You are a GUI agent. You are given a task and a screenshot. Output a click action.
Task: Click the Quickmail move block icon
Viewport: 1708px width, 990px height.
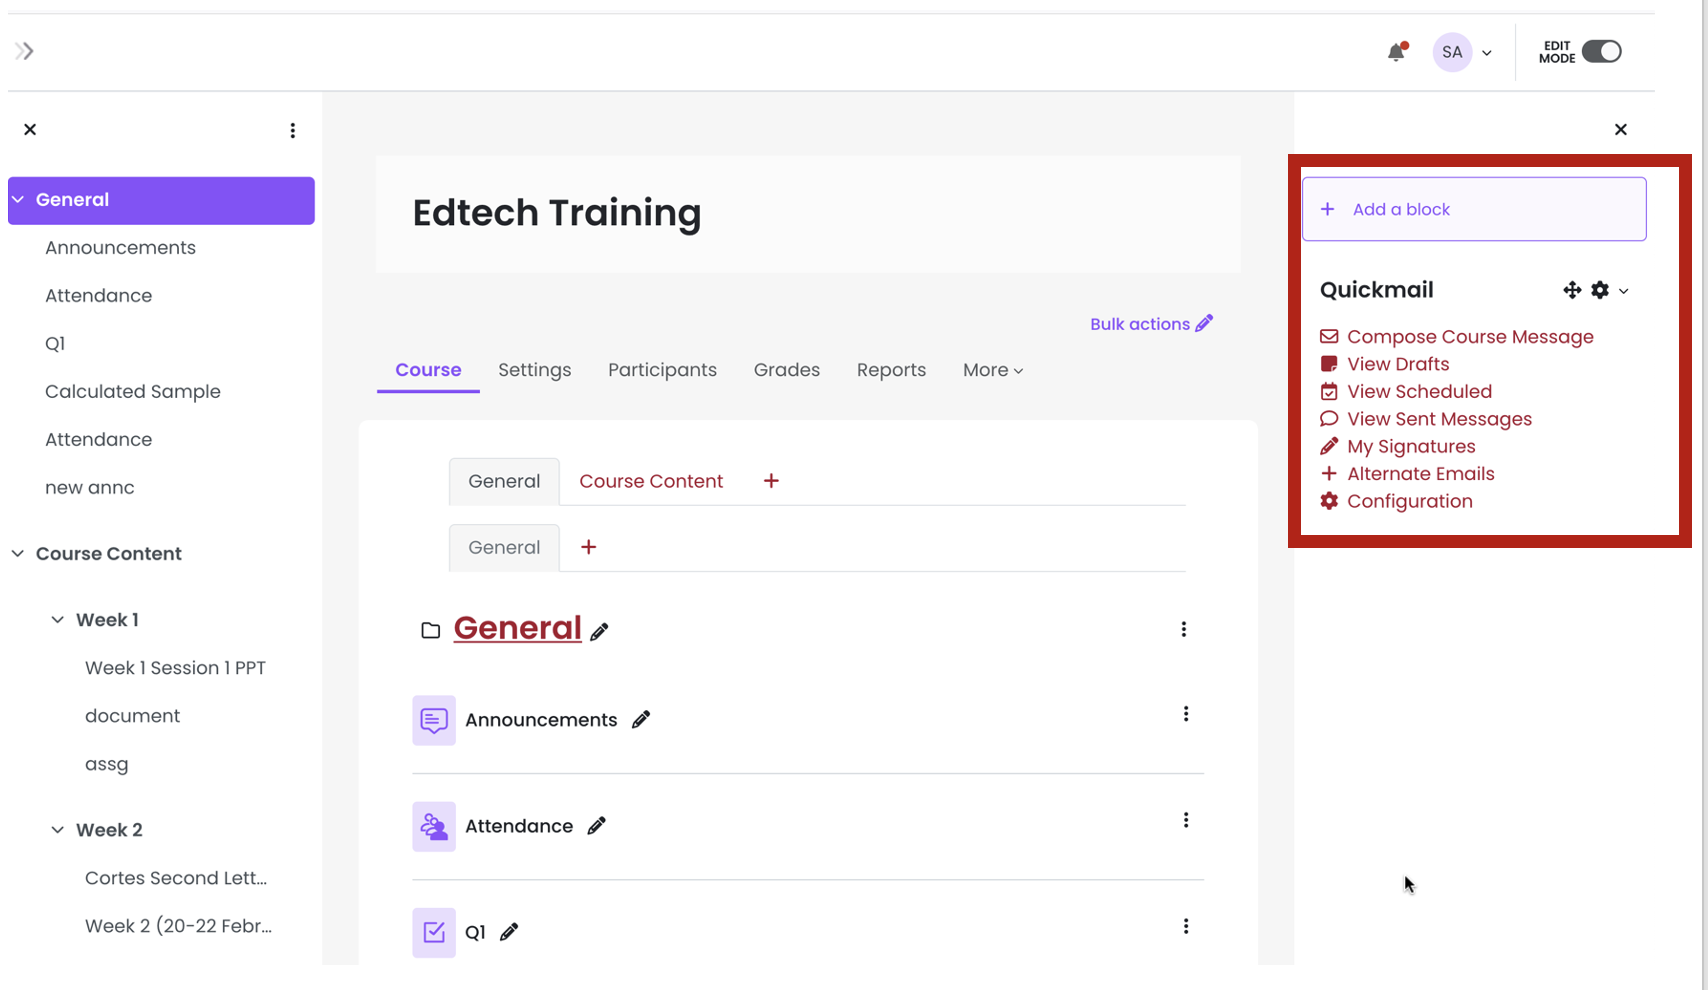point(1572,290)
